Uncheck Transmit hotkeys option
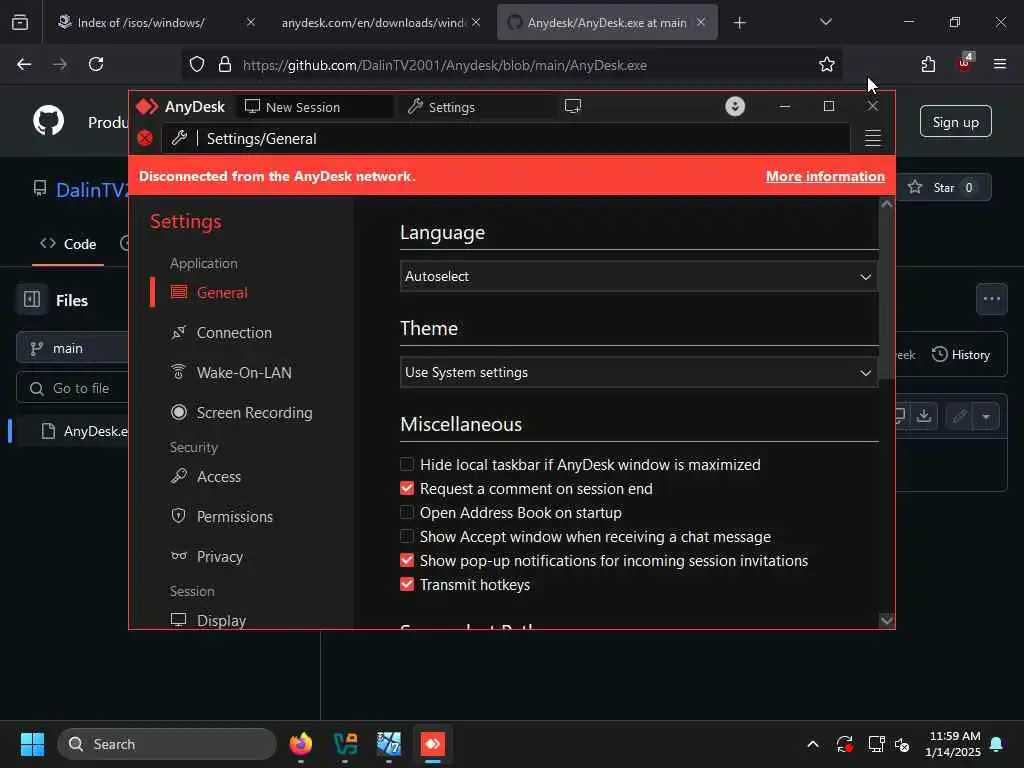Screen dimensions: 1024x768 pyautogui.click(x=406, y=584)
